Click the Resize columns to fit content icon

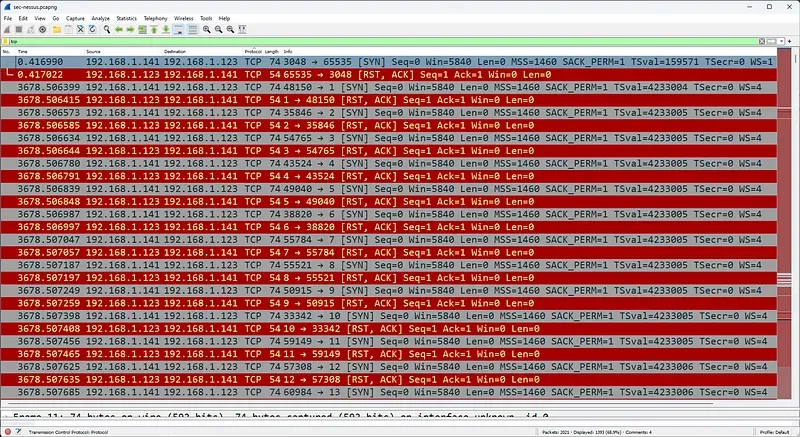pos(242,30)
